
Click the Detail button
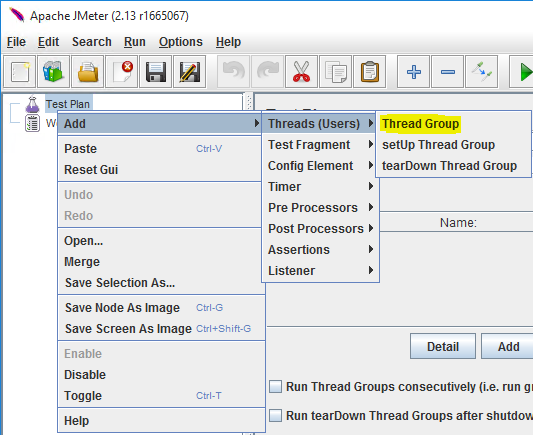443,346
